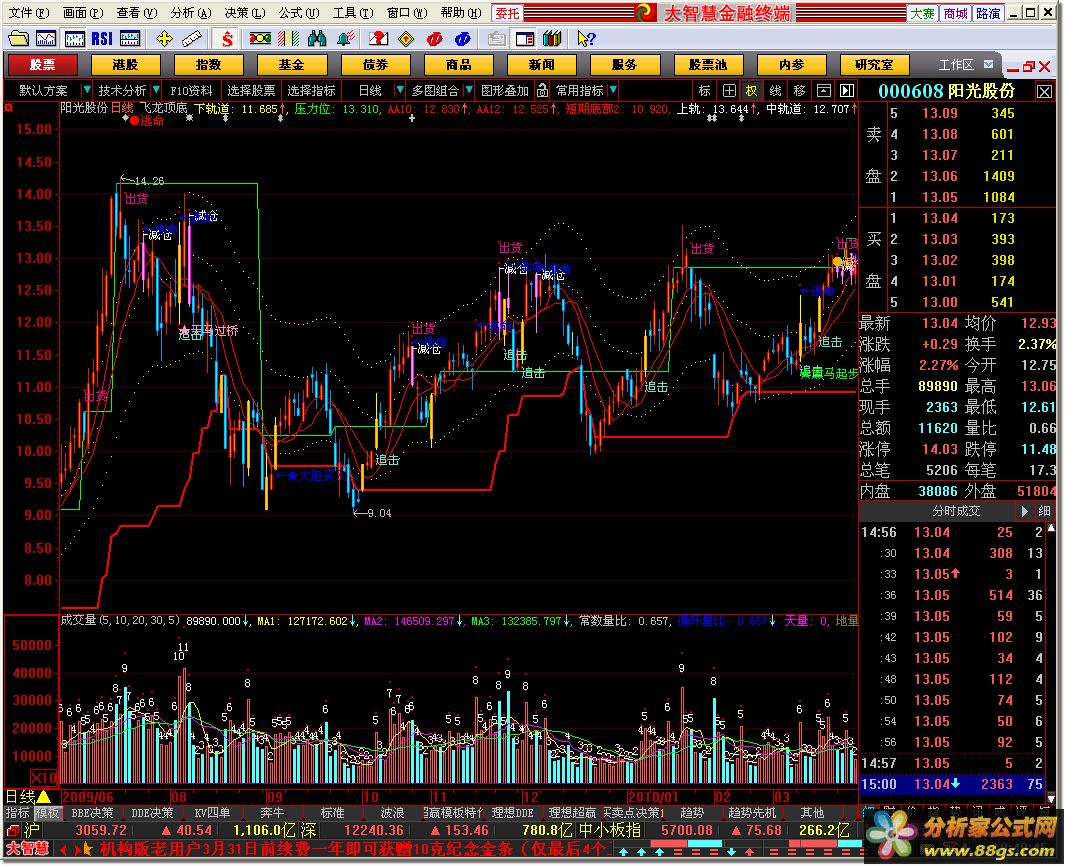Open the 工作区 workspace dropdown

(x=988, y=65)
